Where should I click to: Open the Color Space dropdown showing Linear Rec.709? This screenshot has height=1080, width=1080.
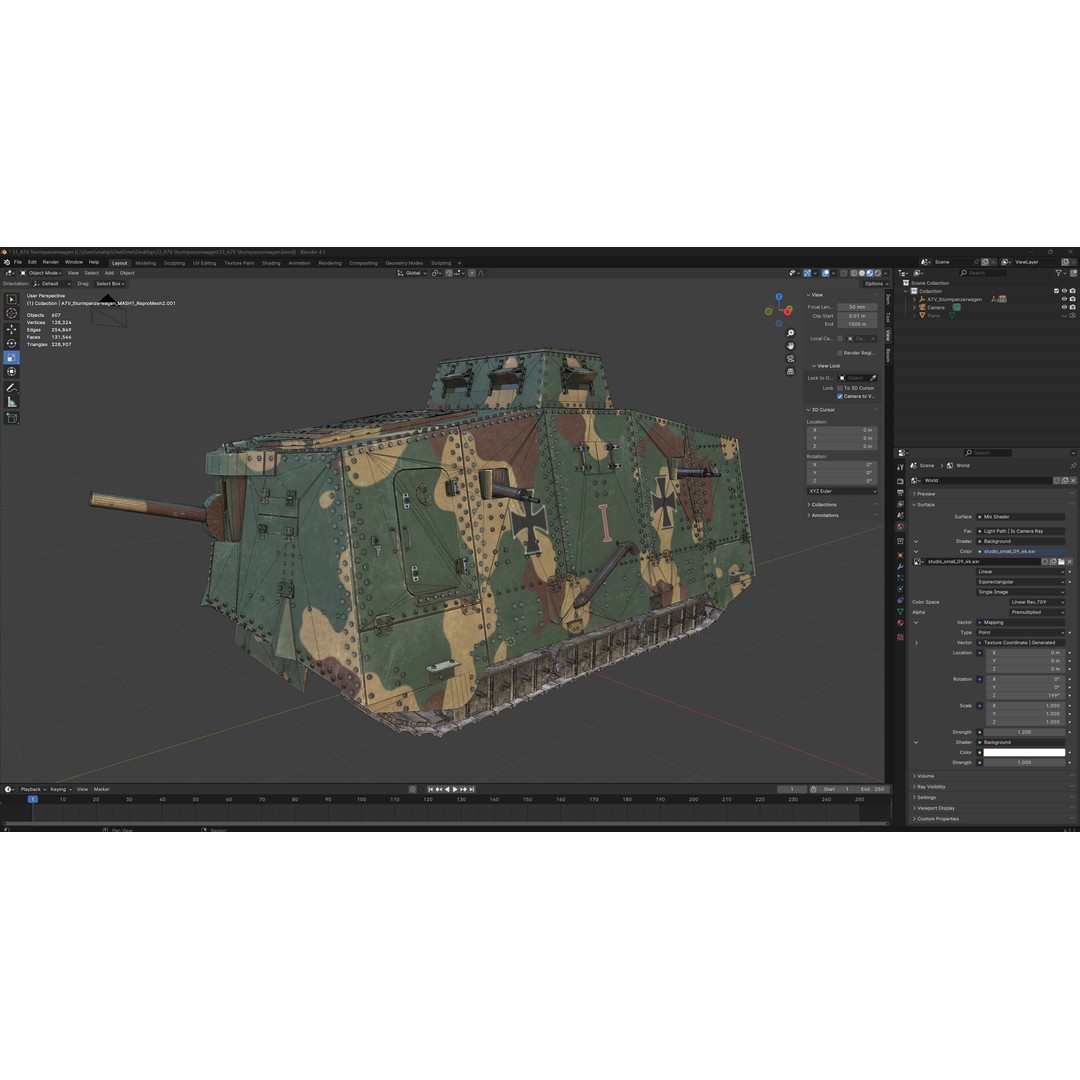pyautogui.click(x=1038, y=602)
